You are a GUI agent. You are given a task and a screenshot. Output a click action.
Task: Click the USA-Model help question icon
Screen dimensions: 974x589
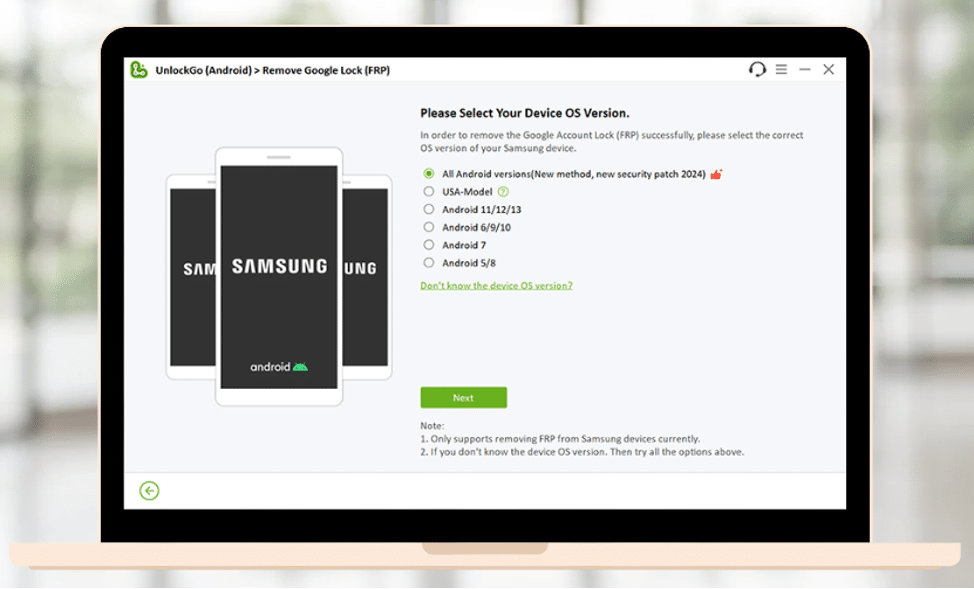click(x=503, y=192)
